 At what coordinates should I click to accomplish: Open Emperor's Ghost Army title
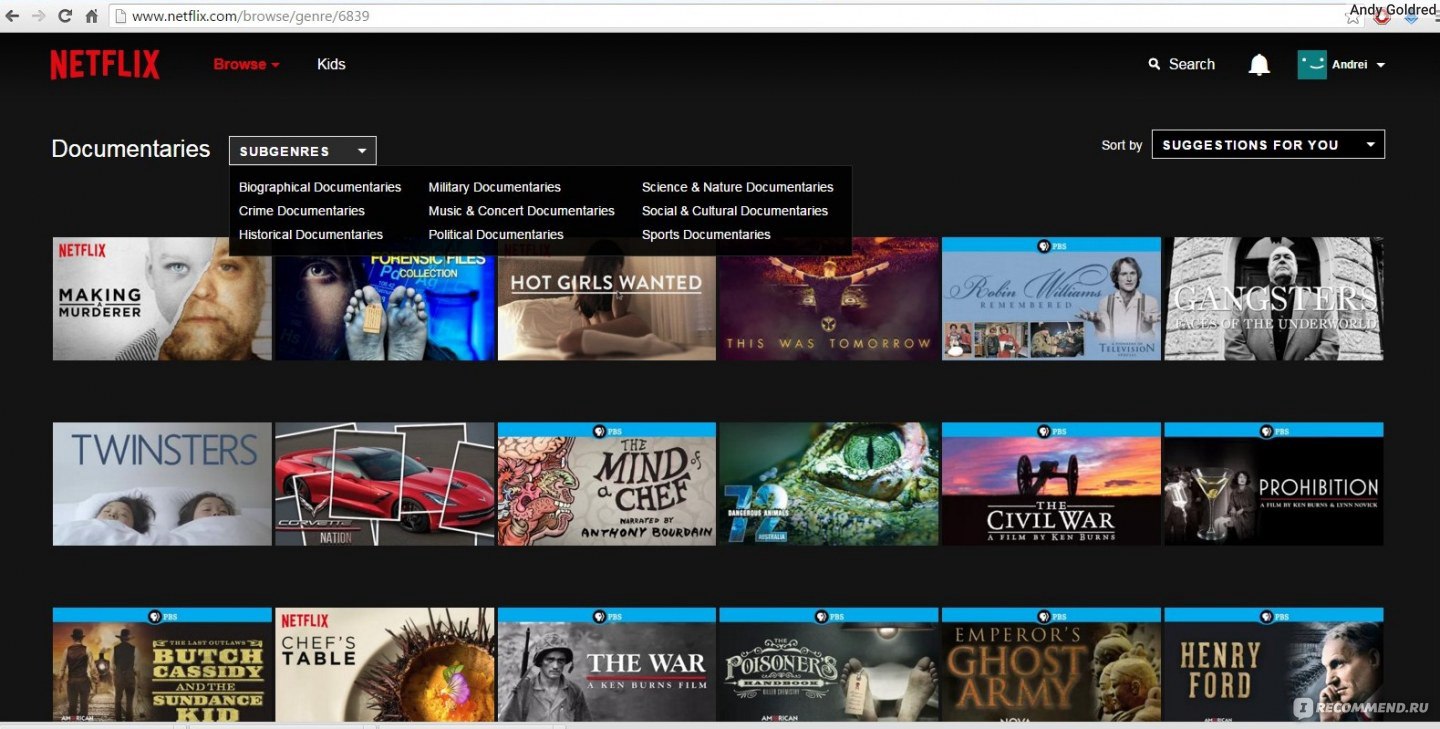pyautogui.click(x=1051, y=665)
